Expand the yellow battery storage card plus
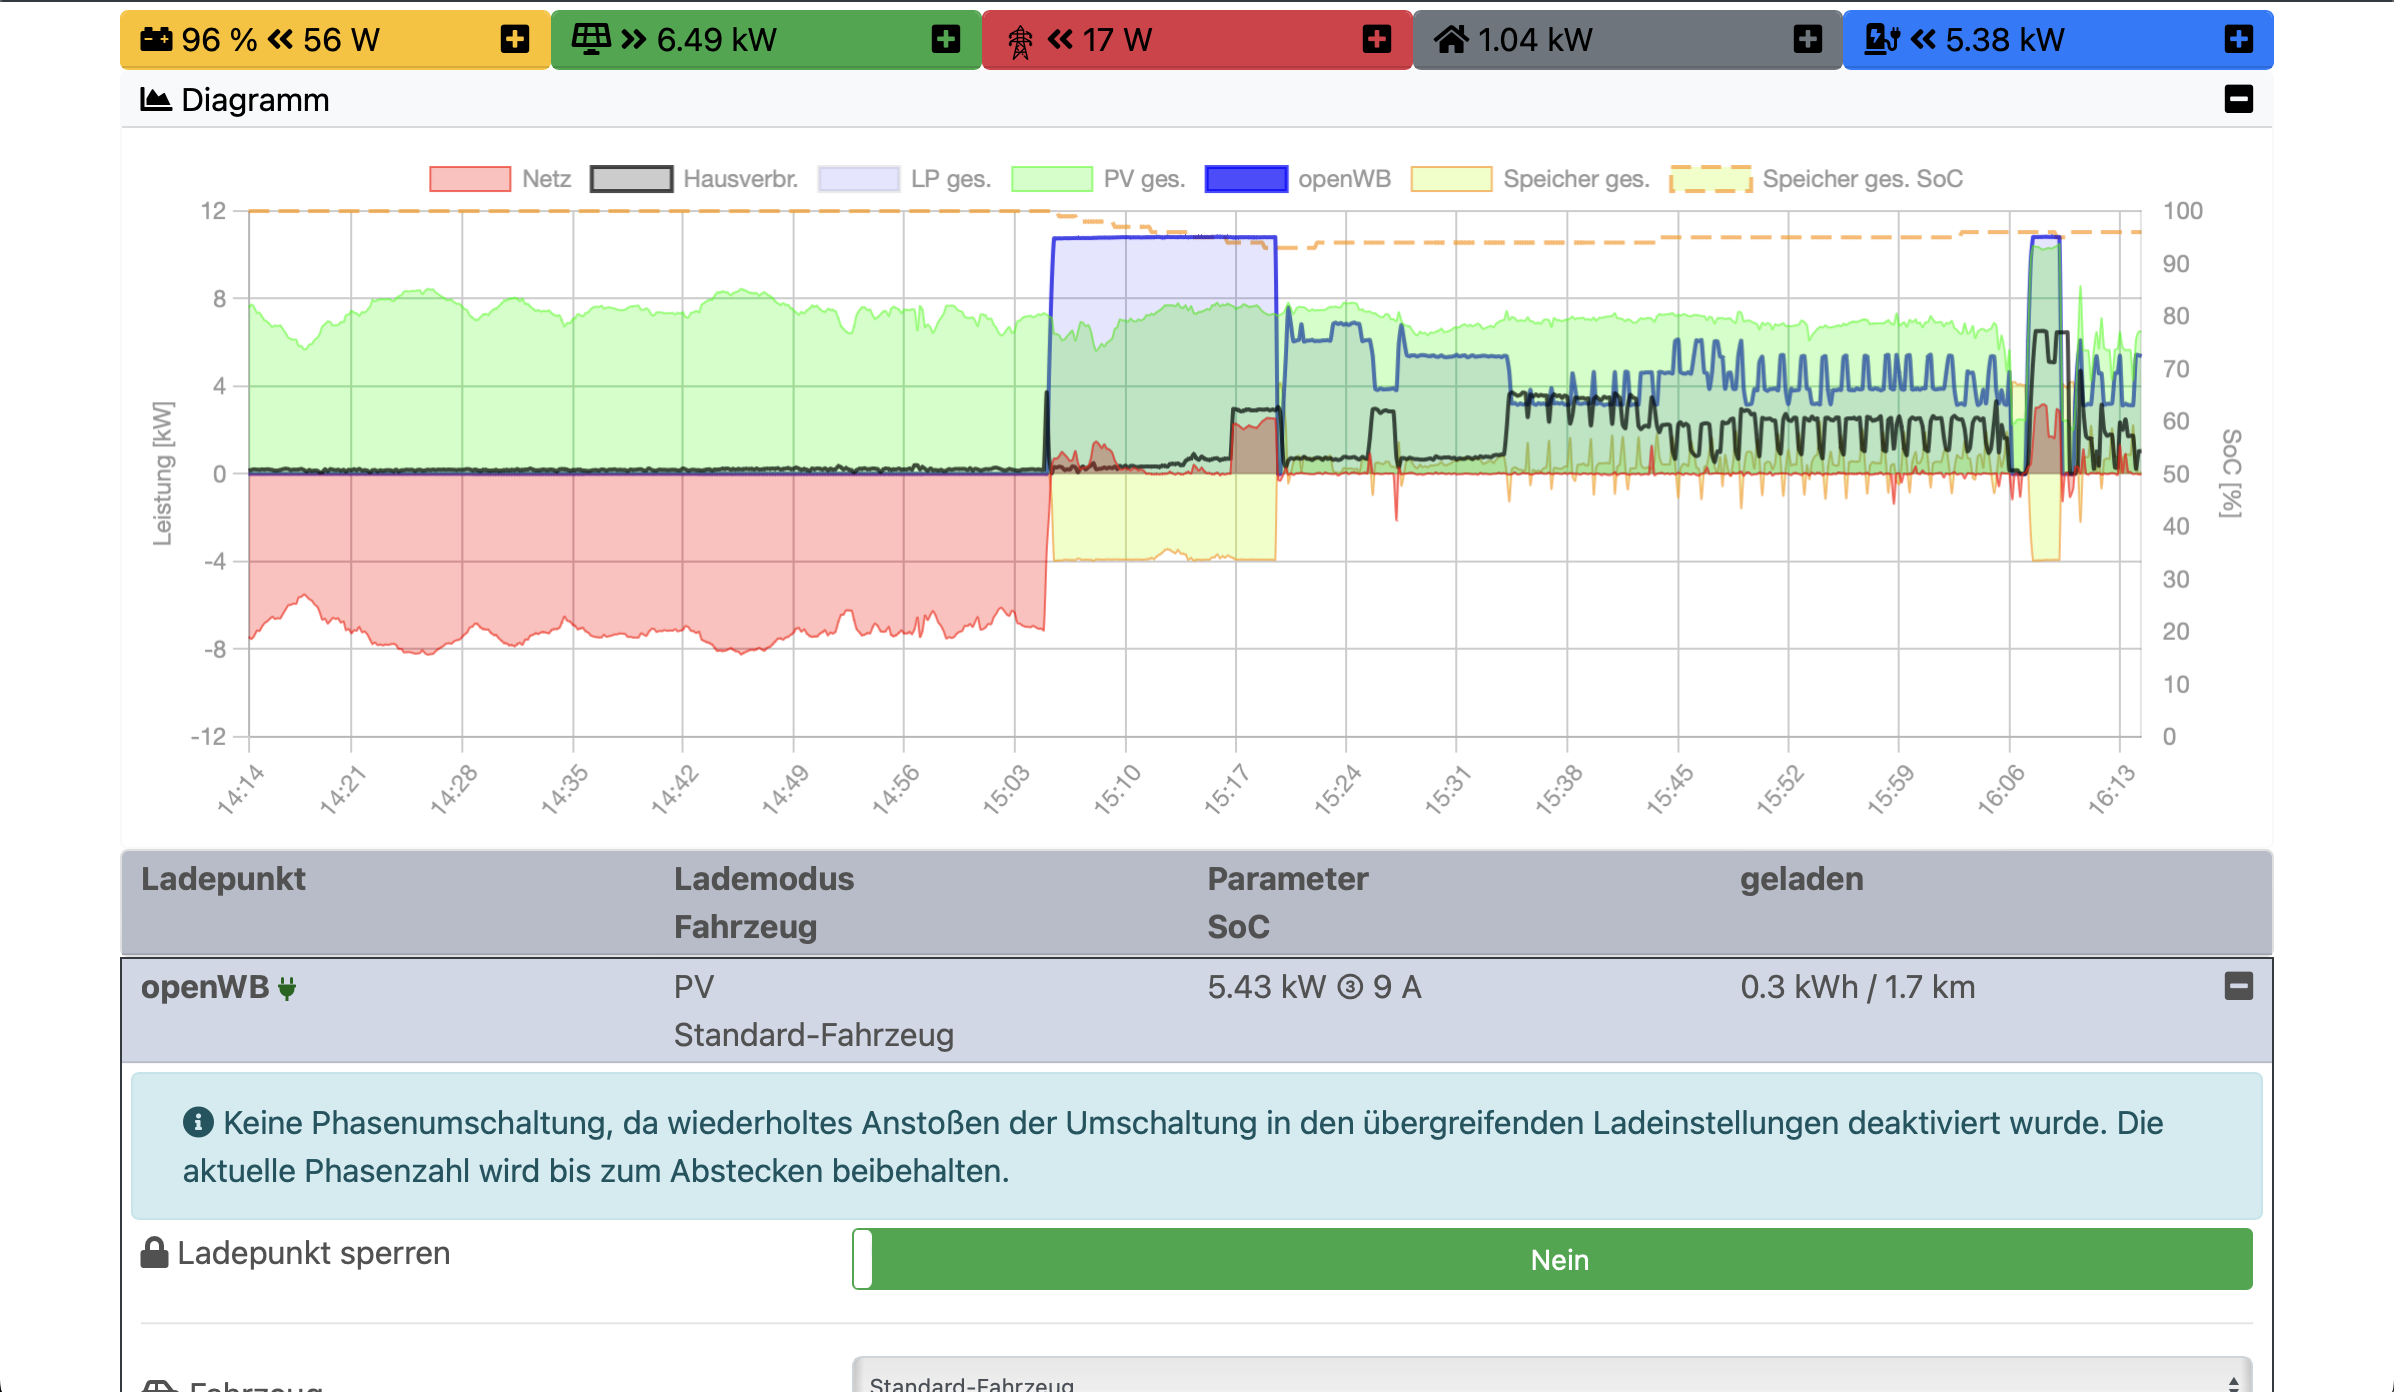Image resolution: width=2394 pixels, height=1392 pixels. 514,39
